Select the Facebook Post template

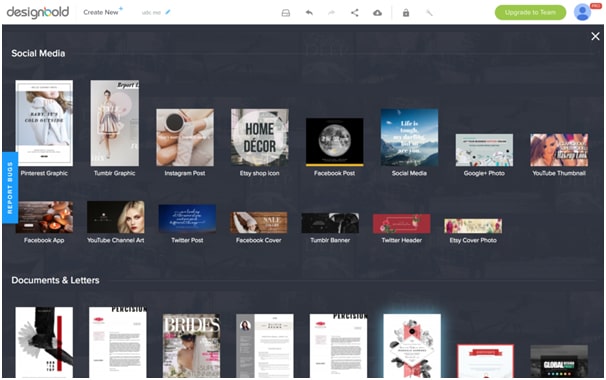[334, 142]
